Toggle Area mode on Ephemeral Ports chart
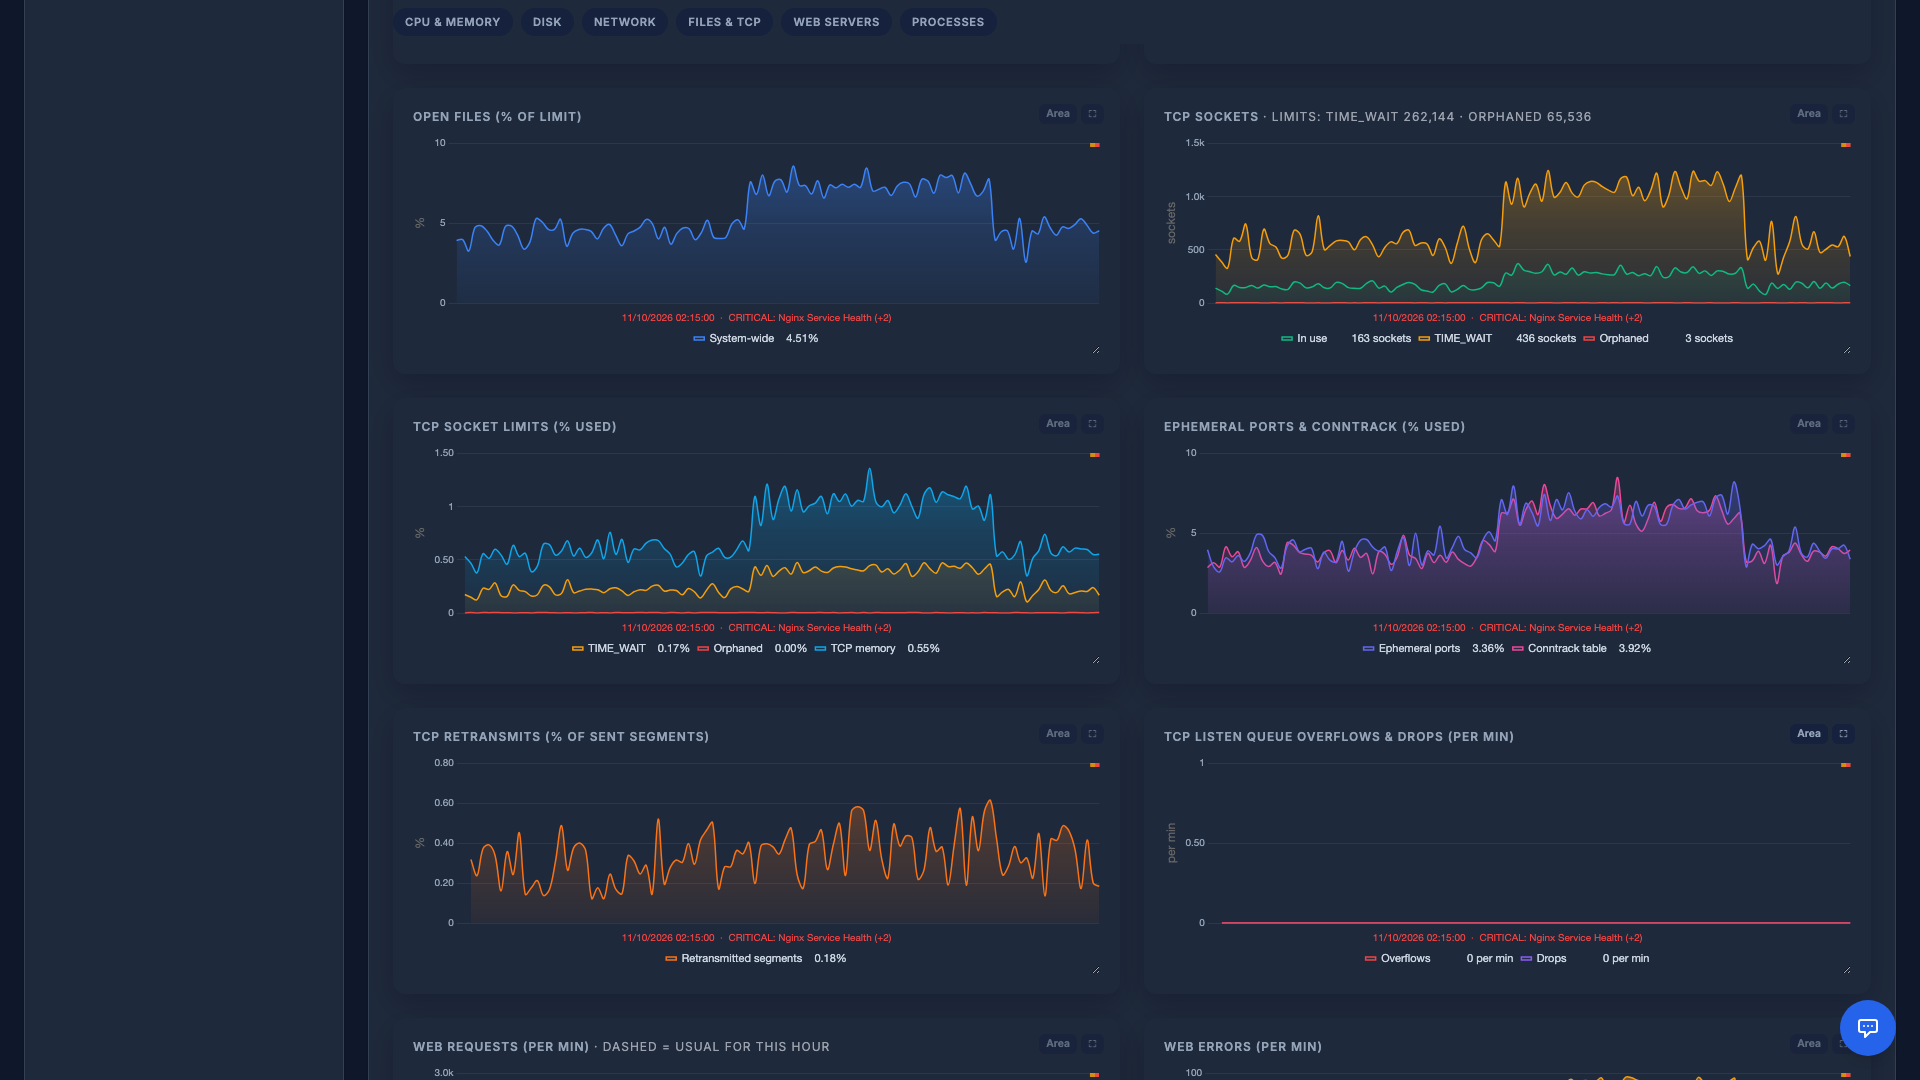 (1809, 424)
